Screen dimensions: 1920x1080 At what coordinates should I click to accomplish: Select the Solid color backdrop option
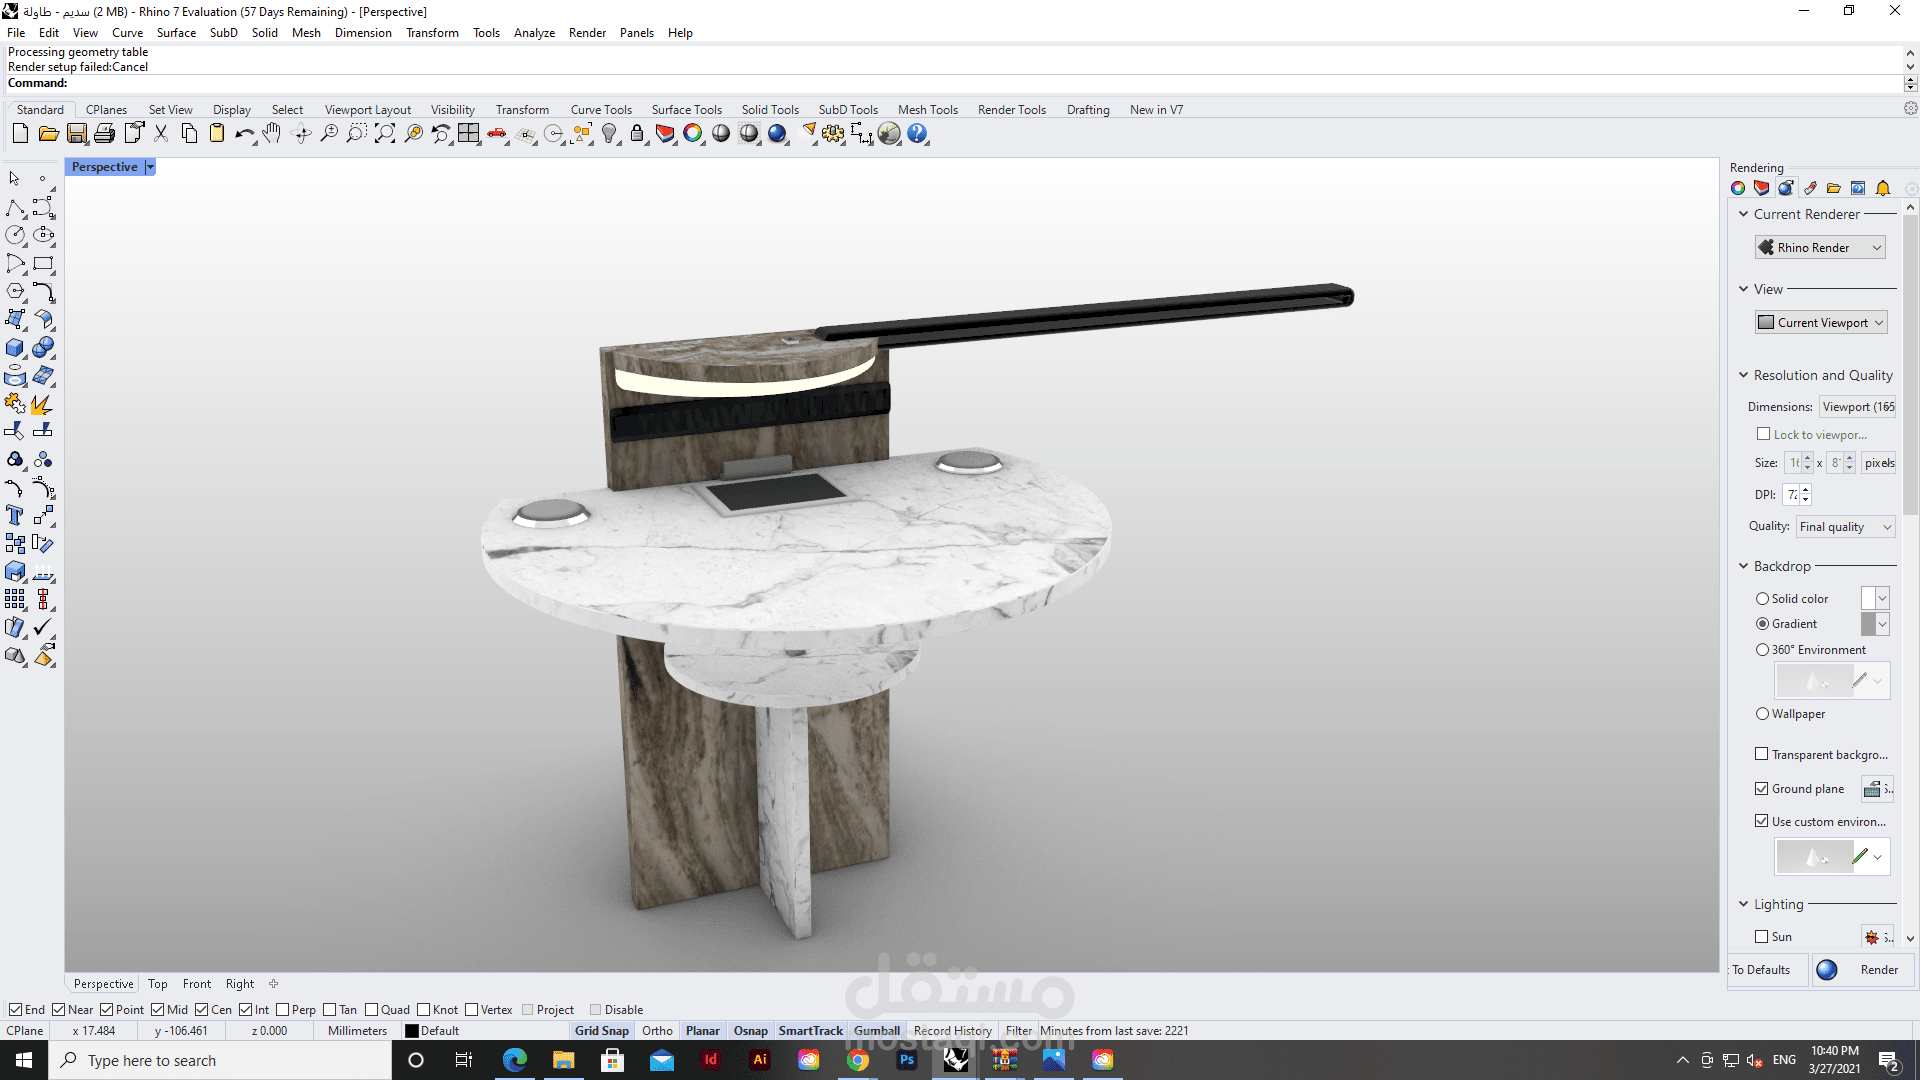click(1763, 599)
